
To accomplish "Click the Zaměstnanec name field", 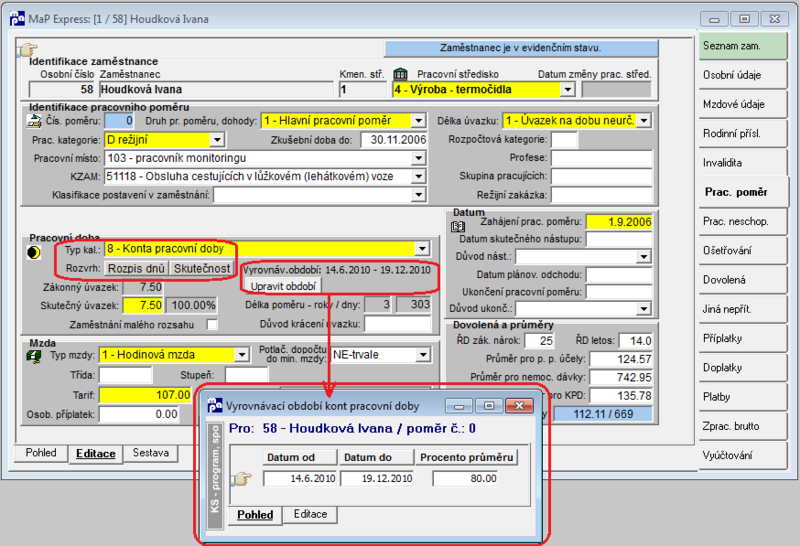I will (216, 90).
